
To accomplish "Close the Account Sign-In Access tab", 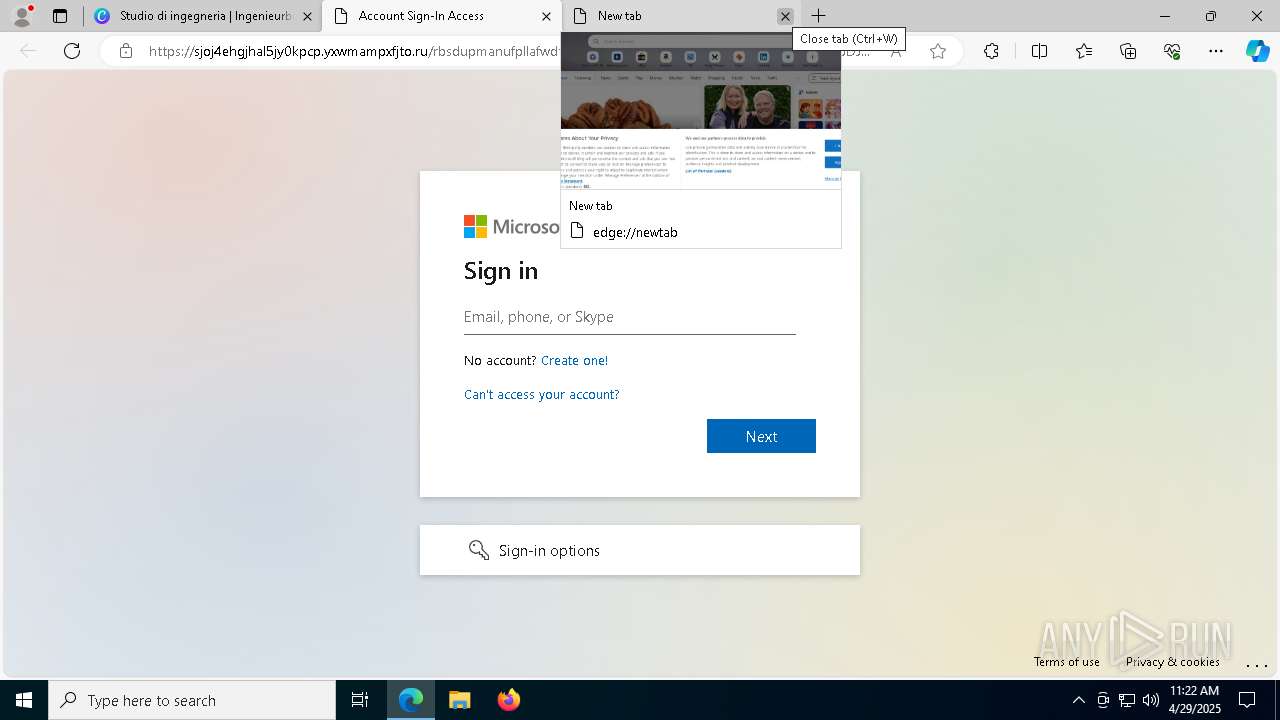I will [x=546, y=16].
